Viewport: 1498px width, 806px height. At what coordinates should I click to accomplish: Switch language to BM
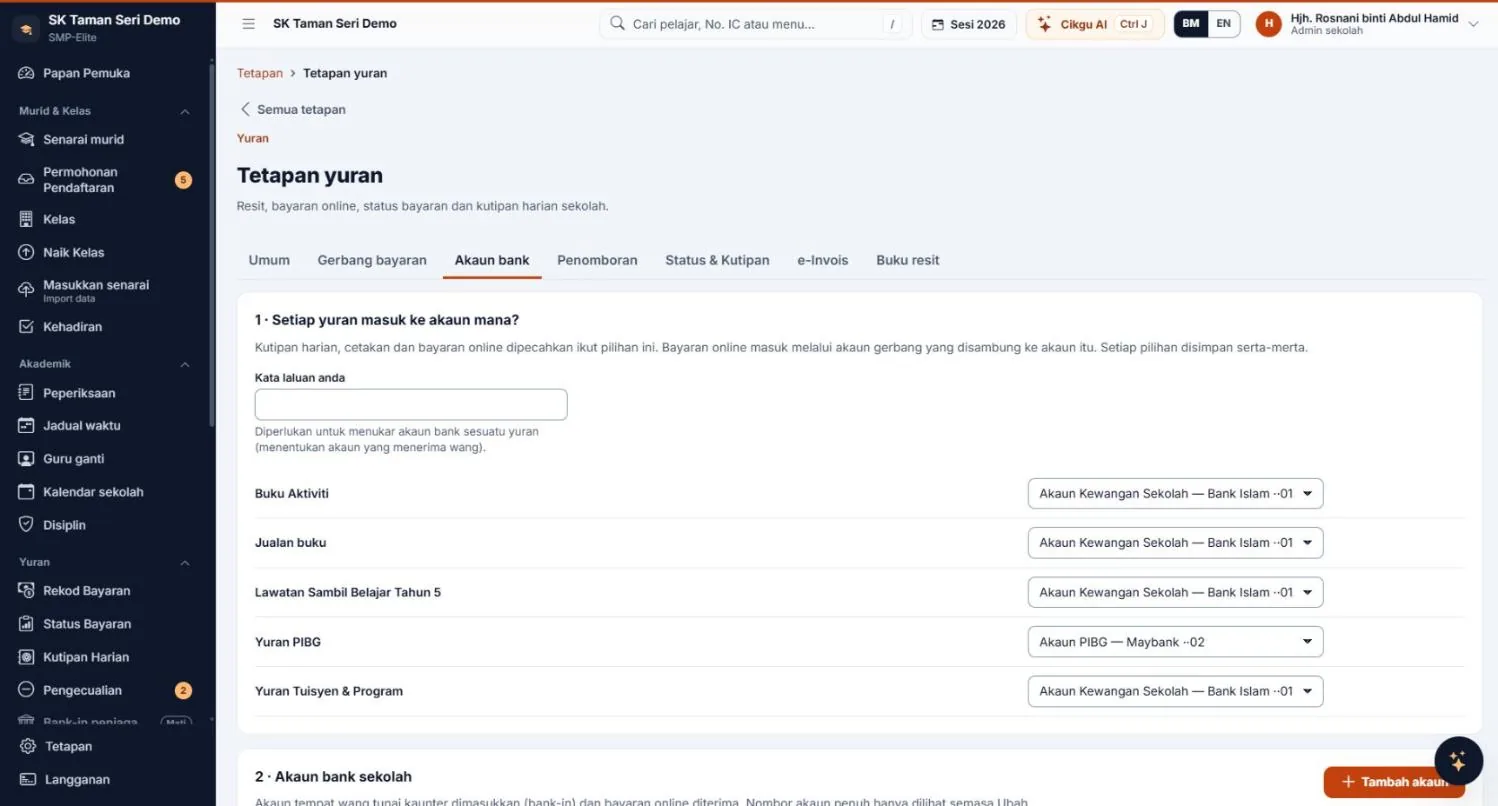point(1191,24)
